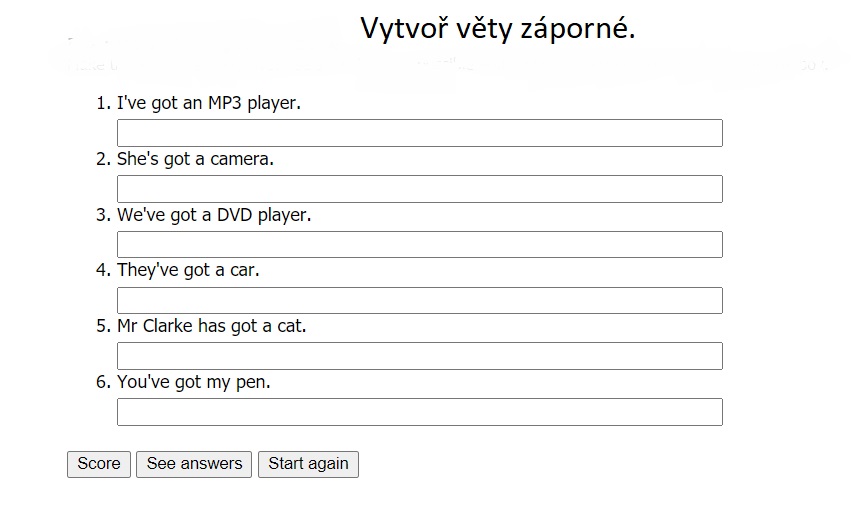This screenshot has height=517, width=863.
Task: Click the answer field for "You've got my pen"
Action: click(x=419, y=412)
